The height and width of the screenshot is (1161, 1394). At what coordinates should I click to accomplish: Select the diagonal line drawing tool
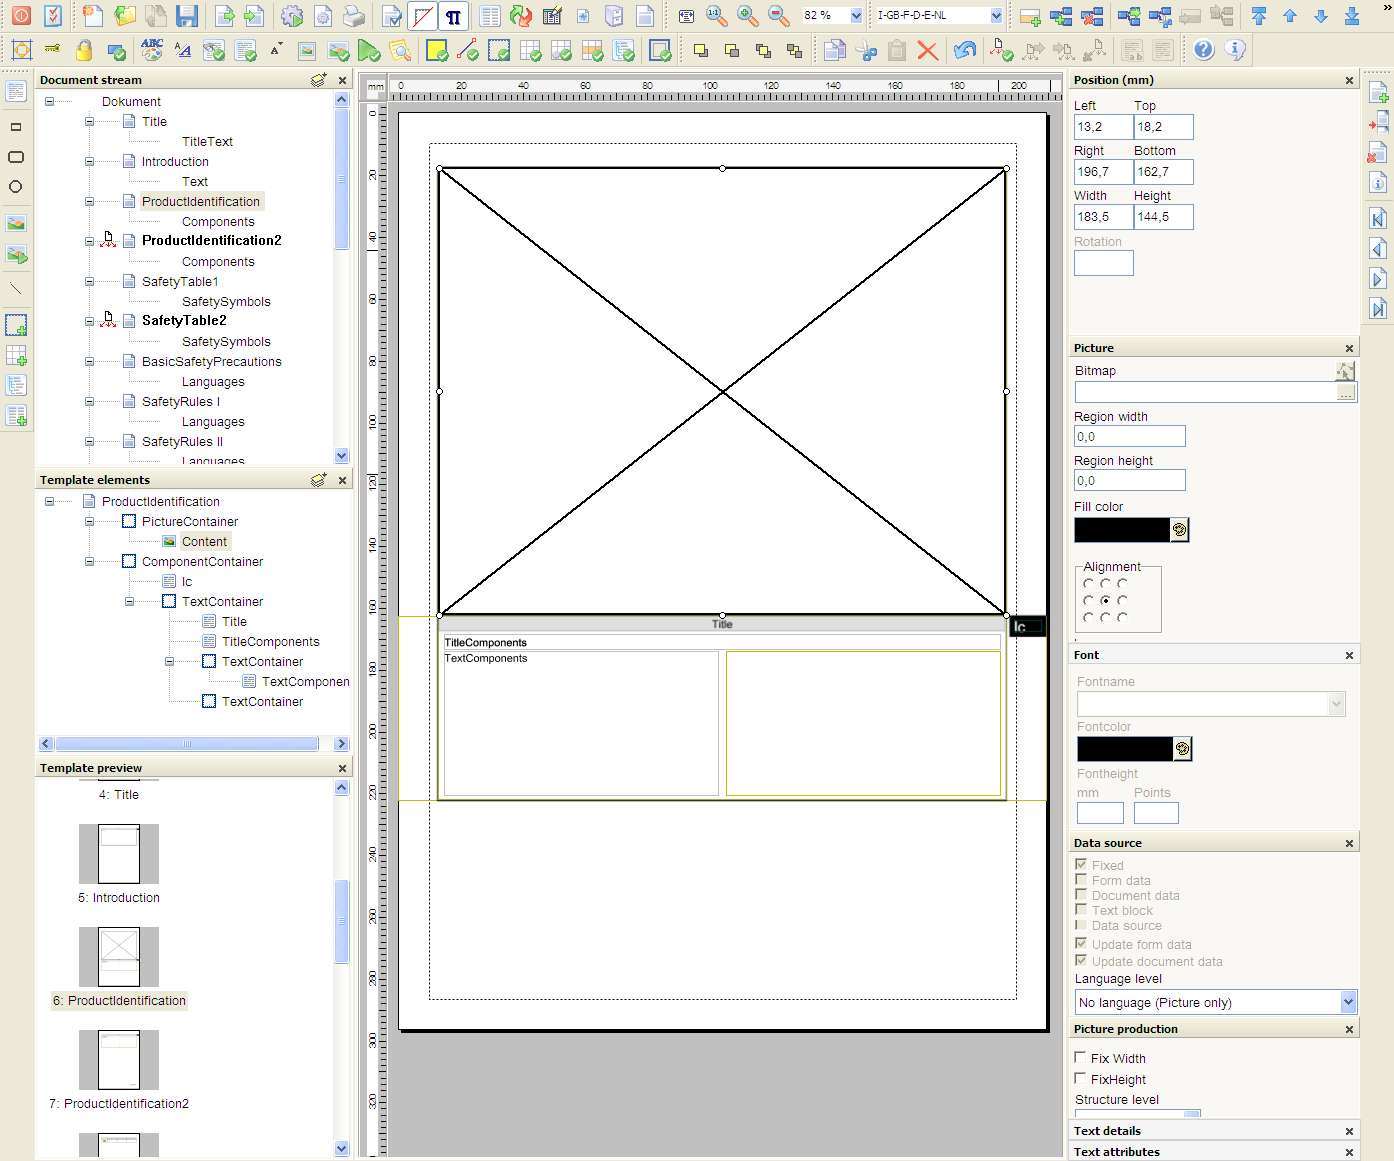[x=16, y=289]
